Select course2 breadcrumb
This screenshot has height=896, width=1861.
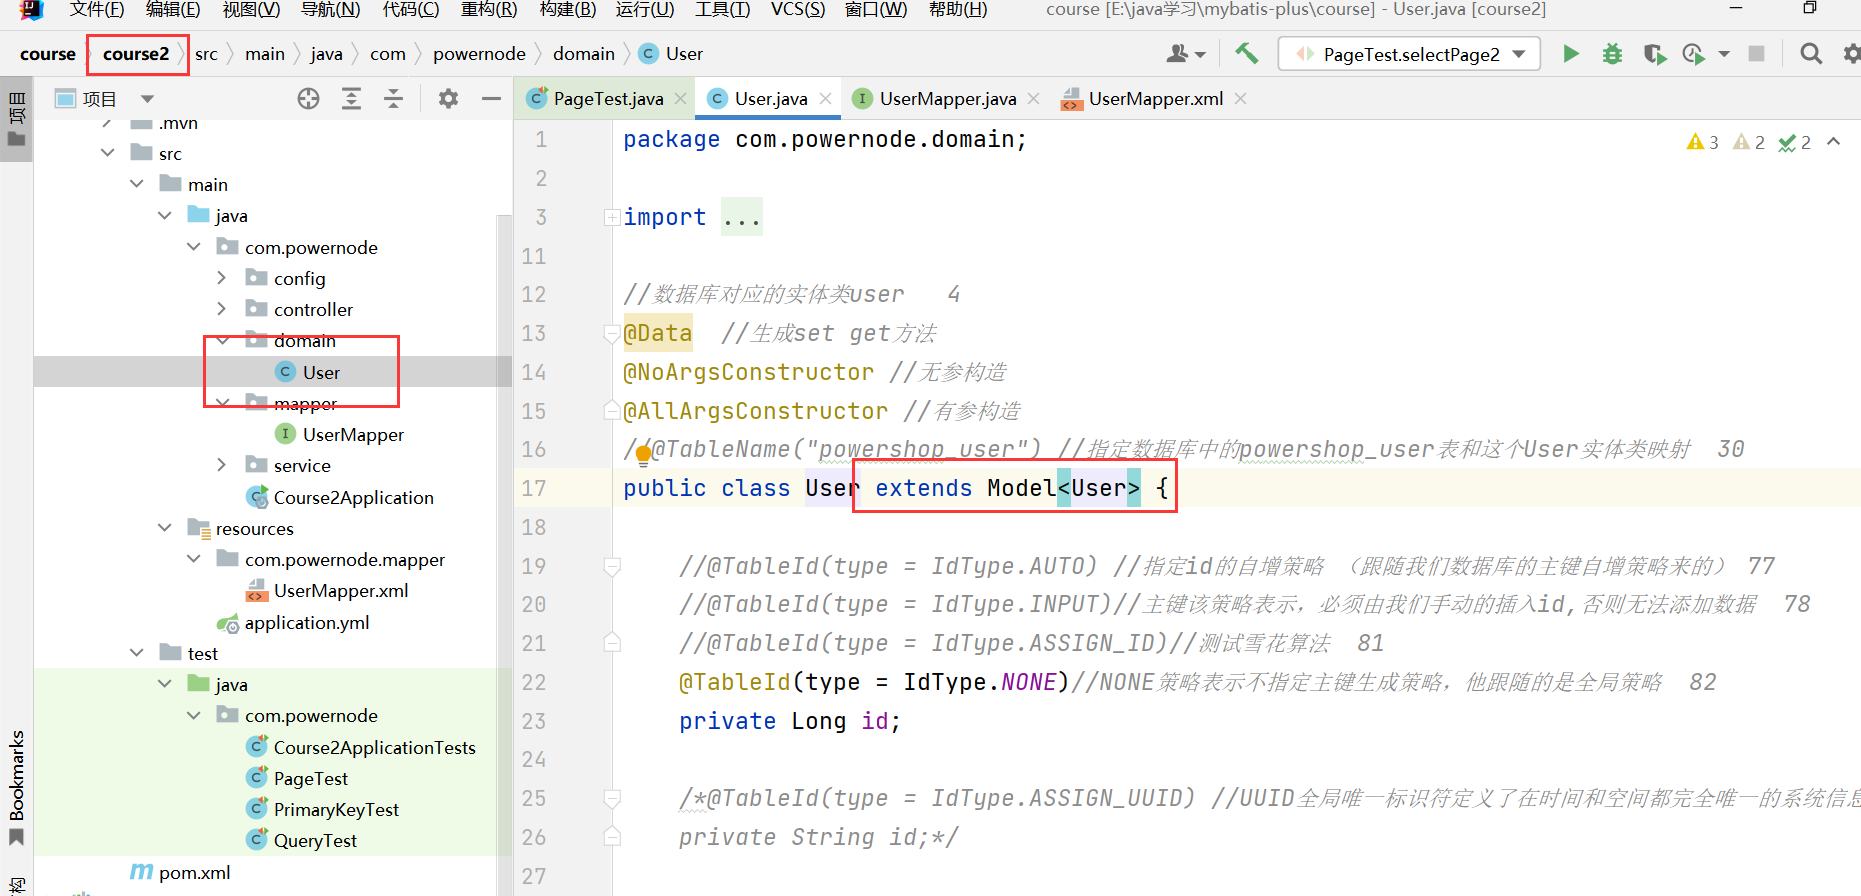[136, 54]
